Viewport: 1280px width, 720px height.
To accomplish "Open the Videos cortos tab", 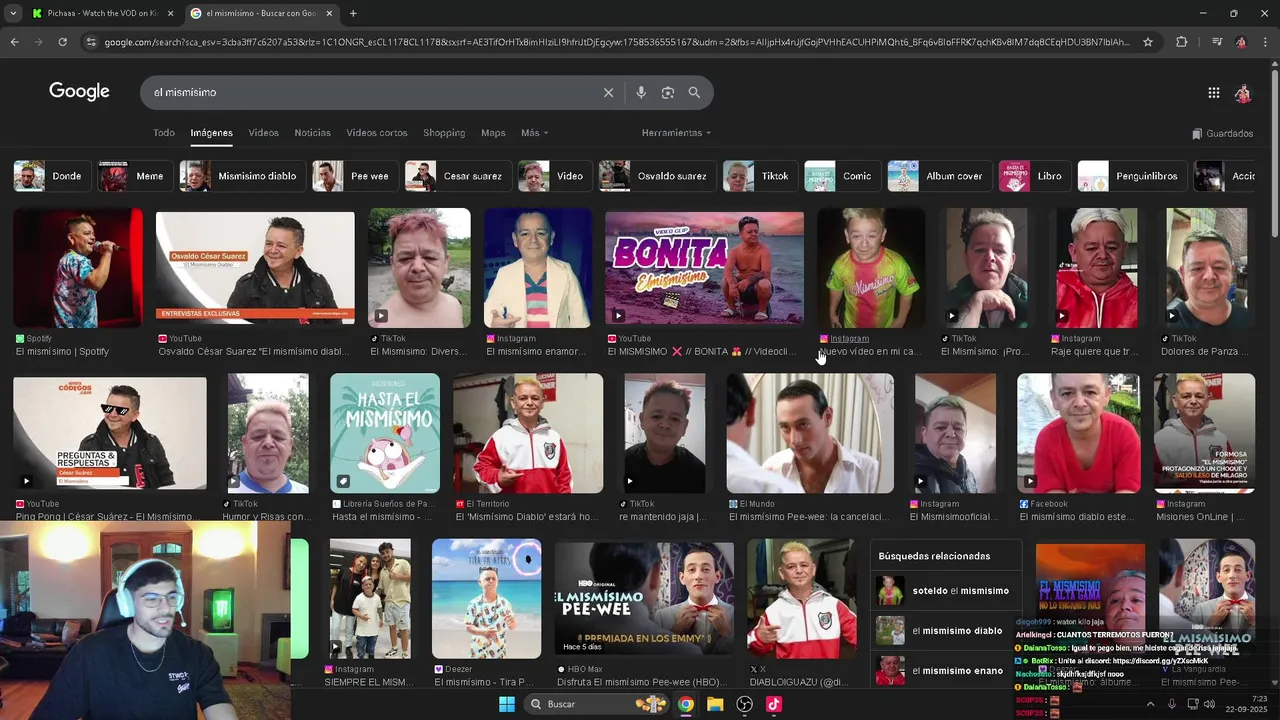I will coord(377,133).
